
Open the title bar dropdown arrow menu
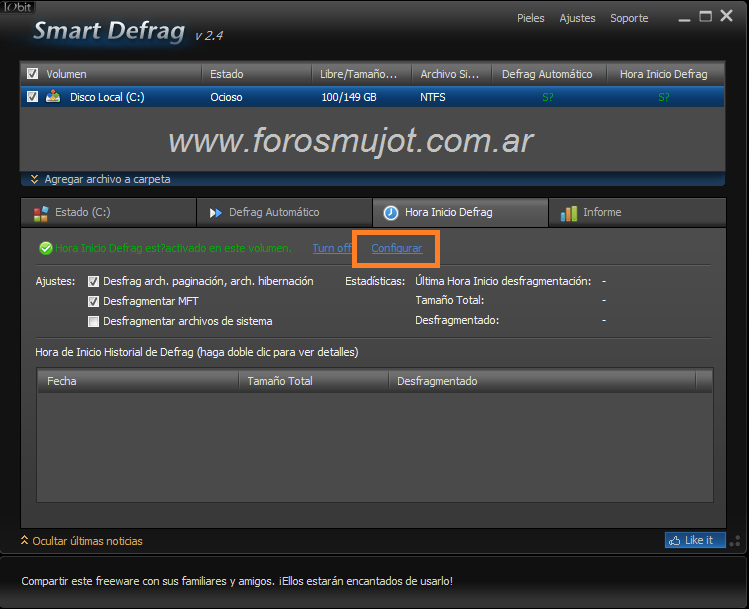(683, 18)
